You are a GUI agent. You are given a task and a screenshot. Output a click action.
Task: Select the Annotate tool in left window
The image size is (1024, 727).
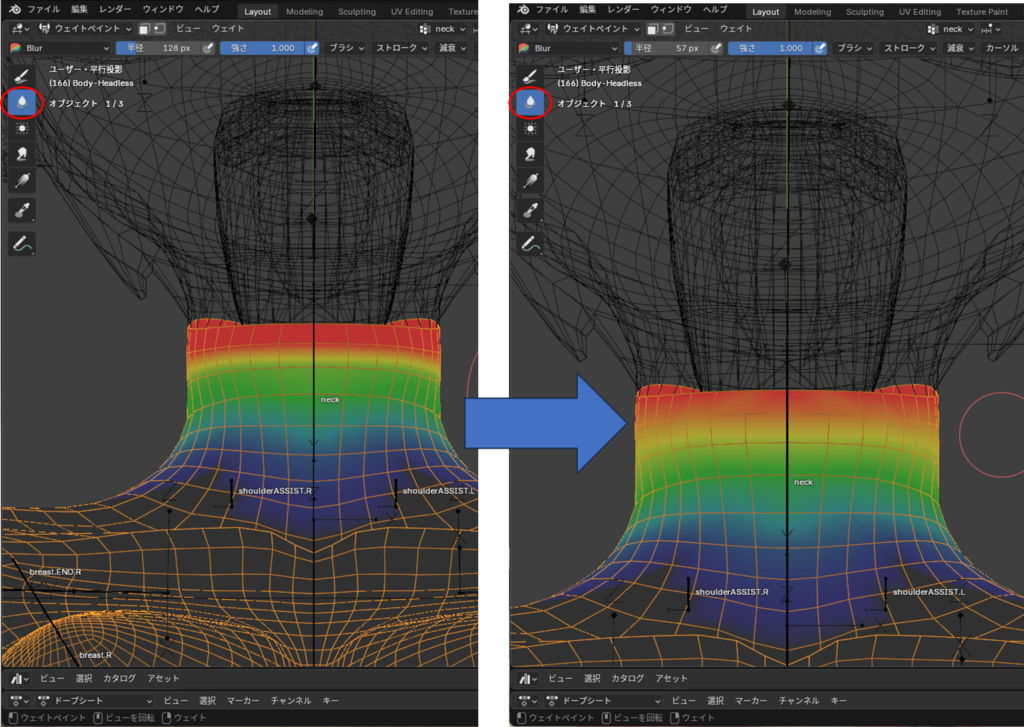(22, 242)
